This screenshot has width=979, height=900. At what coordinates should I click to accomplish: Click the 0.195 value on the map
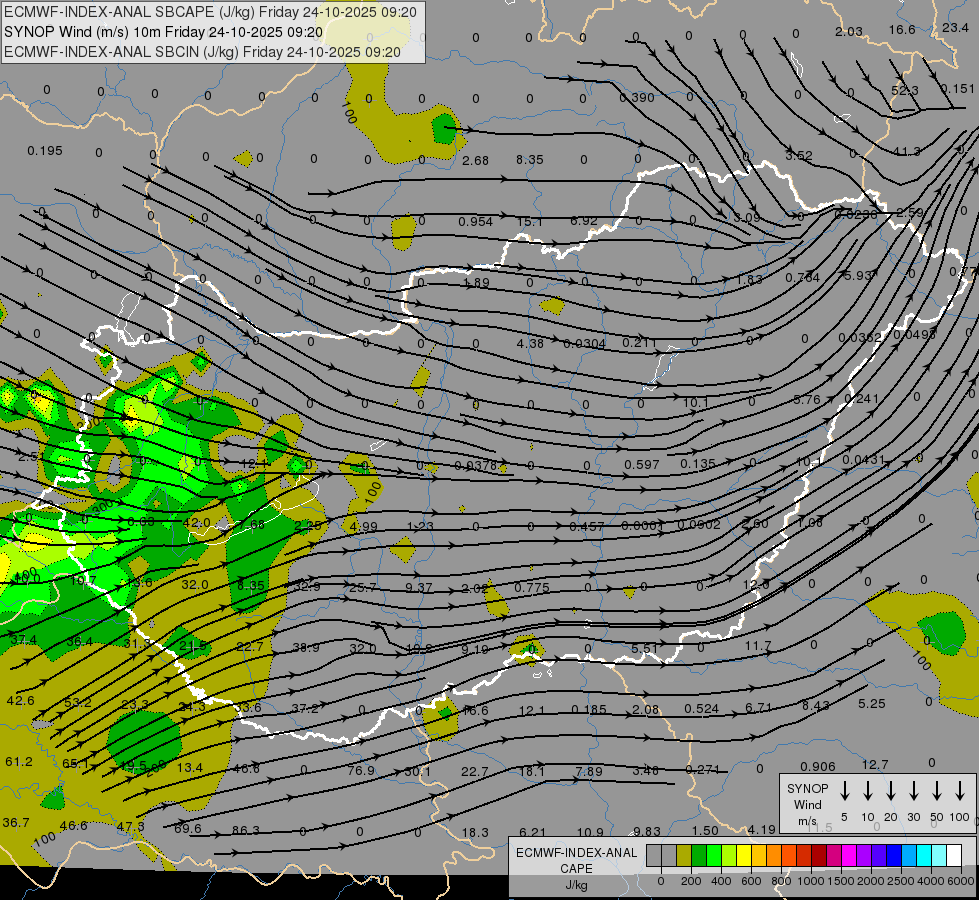click(45, 151)
